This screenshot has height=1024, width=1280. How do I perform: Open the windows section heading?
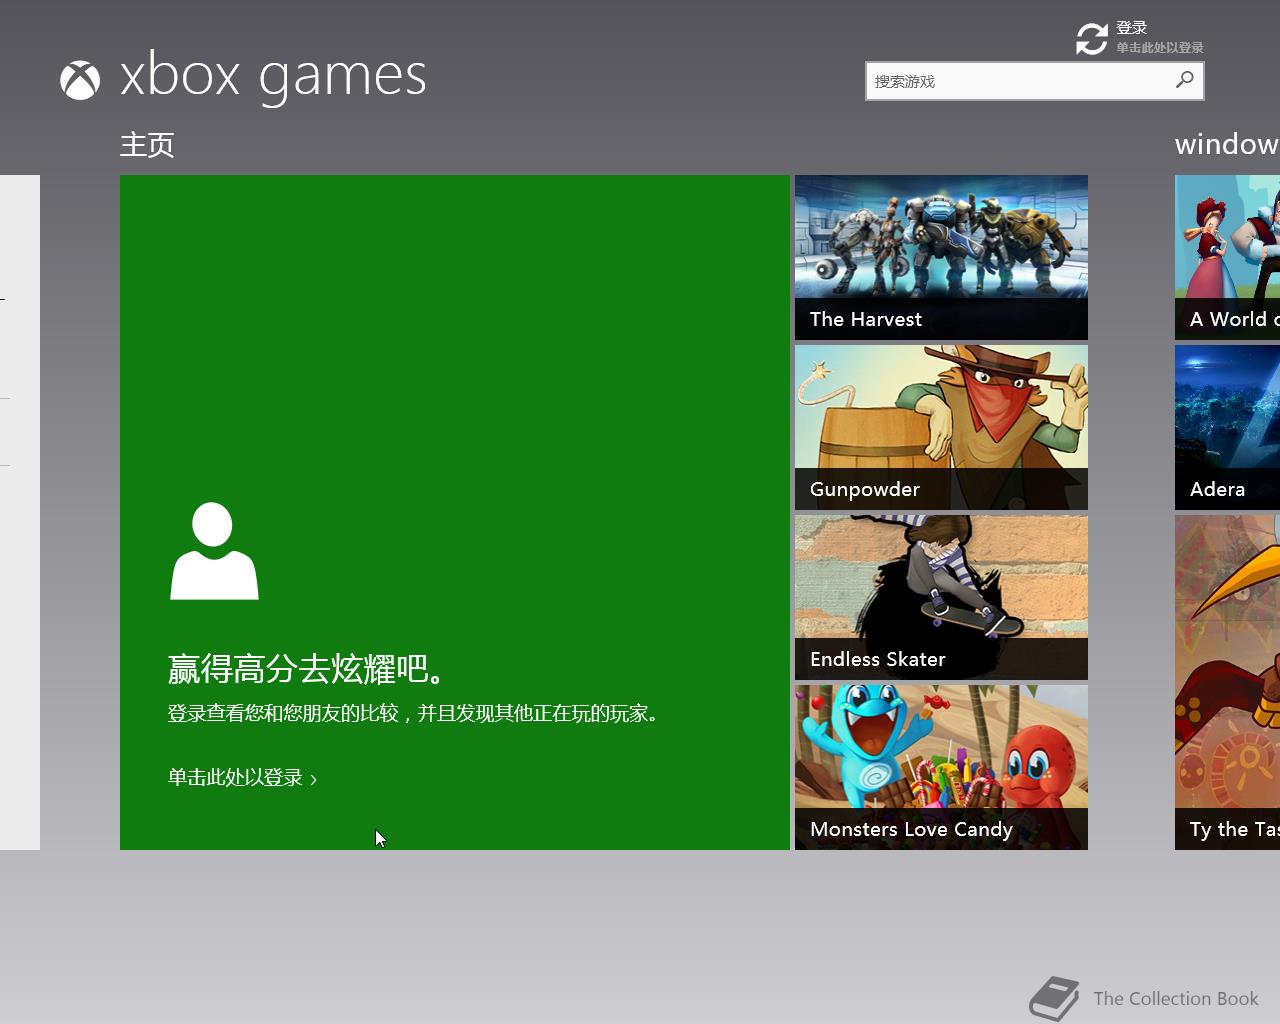point(1227,144)
